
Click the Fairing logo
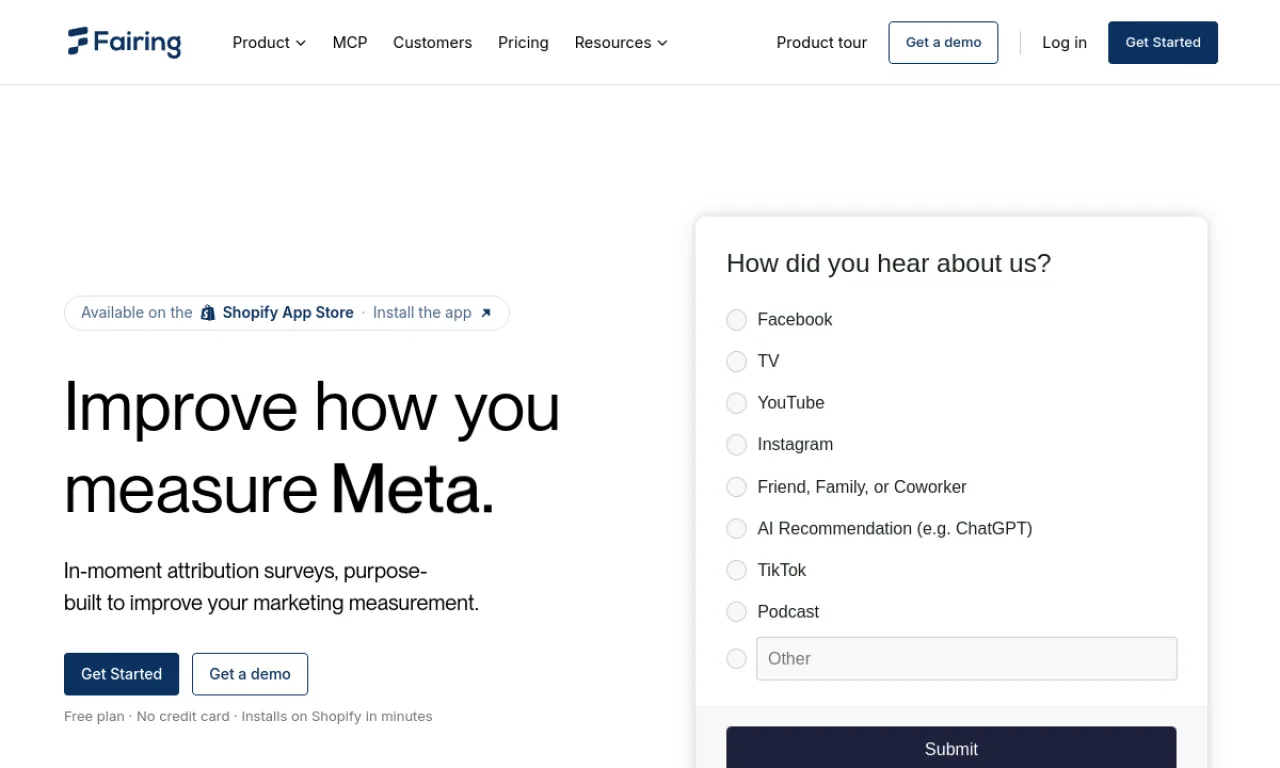coord(124,42)
